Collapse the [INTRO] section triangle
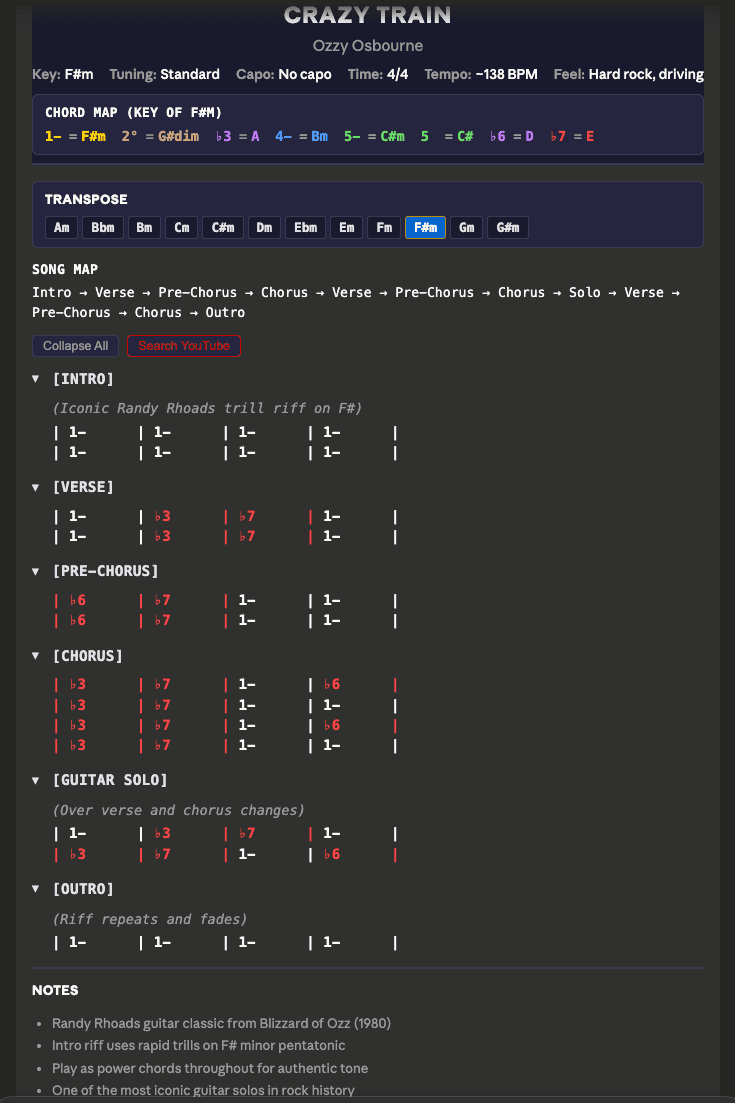 (36, 378)
